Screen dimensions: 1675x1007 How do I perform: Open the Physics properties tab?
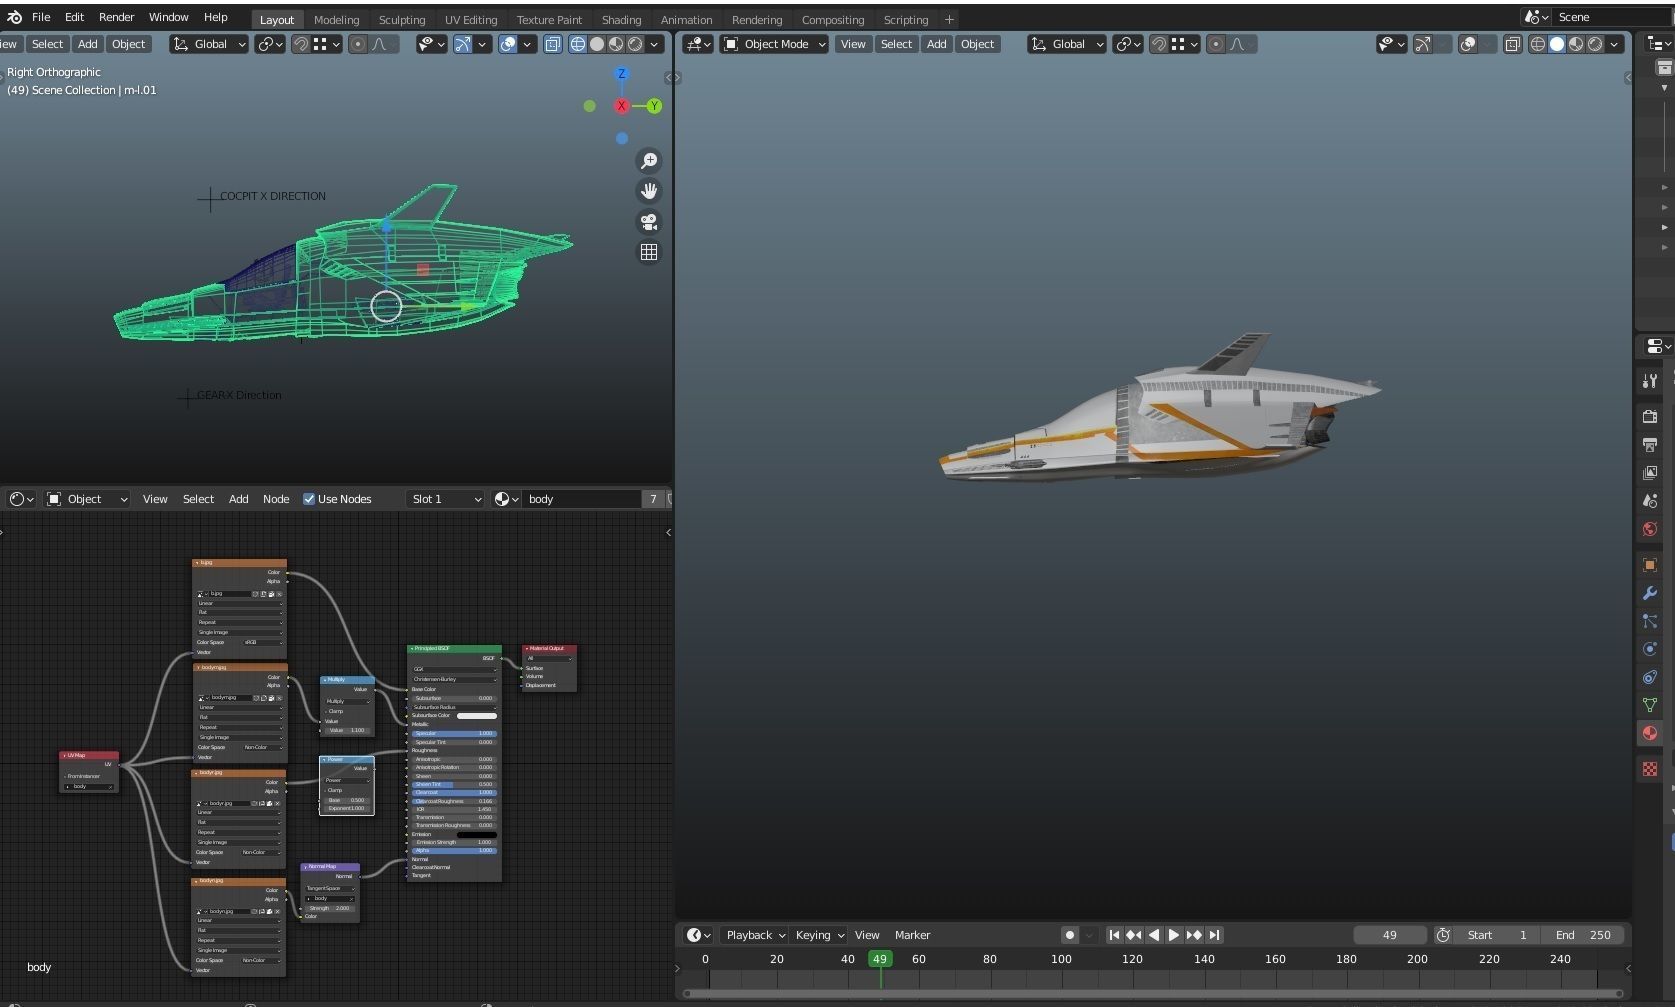(x=1650, y=649)
